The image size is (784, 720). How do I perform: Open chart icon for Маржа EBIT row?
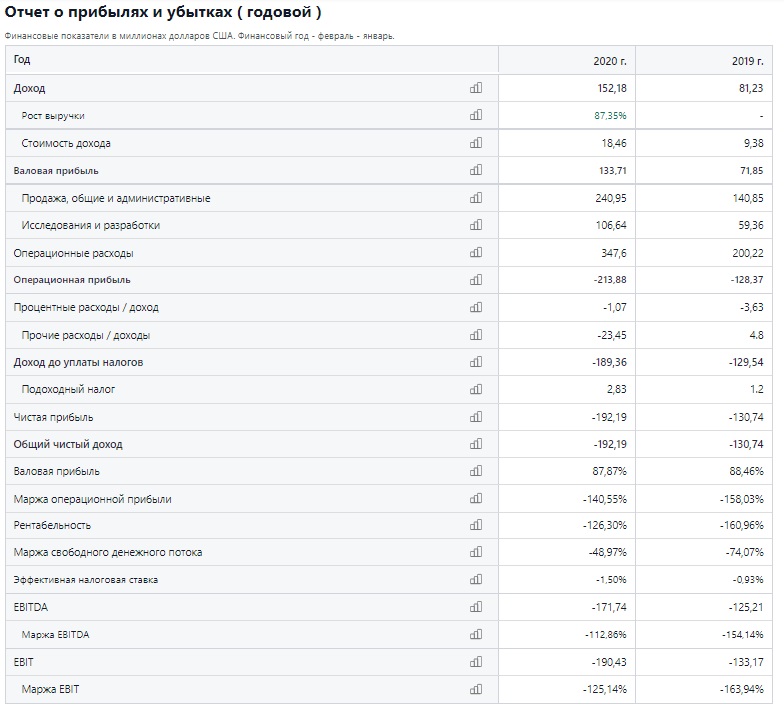tap(476, 689)
